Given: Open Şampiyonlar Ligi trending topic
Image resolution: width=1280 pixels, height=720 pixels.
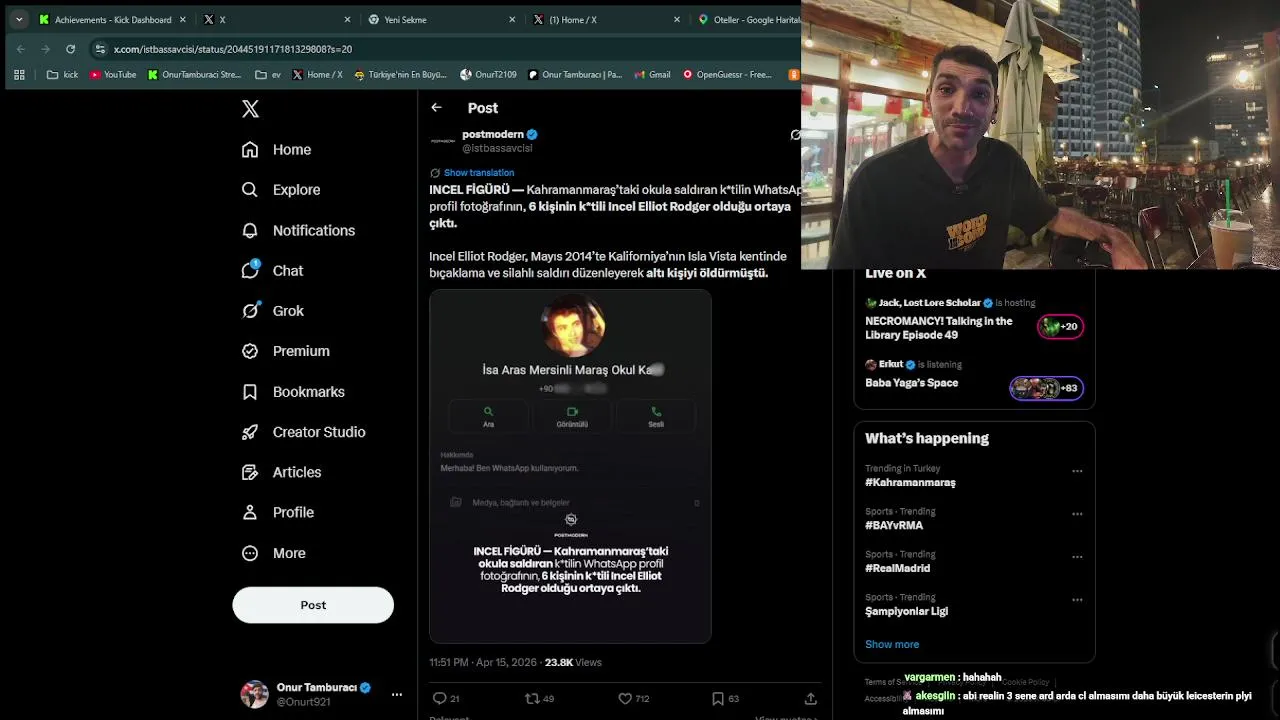Looking at the screenshot, I should pyautogui.click(x=906, y=611).
